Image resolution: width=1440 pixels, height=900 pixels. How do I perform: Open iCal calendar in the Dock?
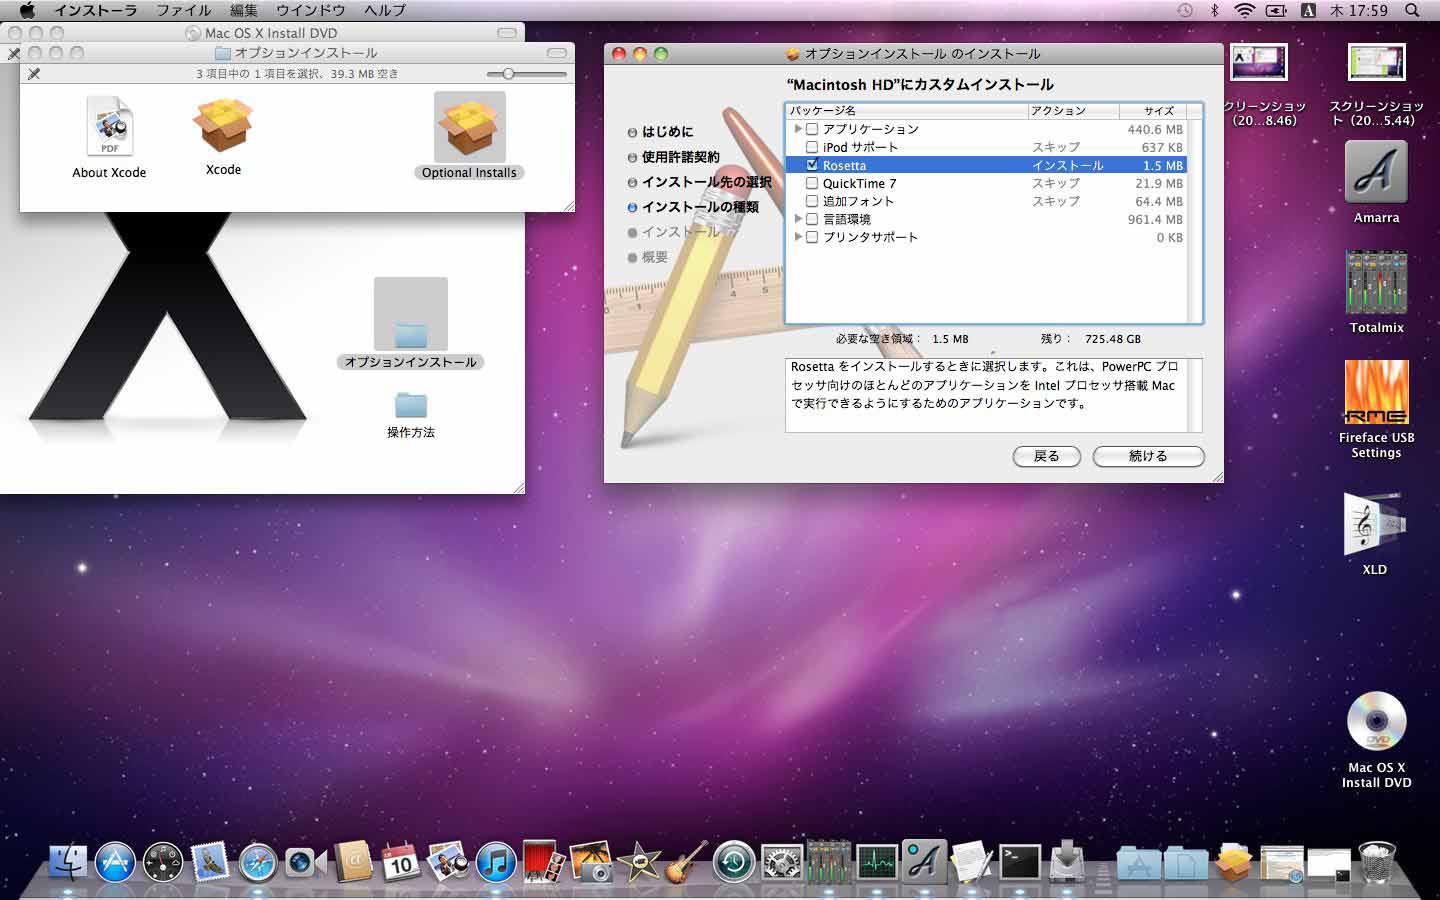tap(400, 861)
